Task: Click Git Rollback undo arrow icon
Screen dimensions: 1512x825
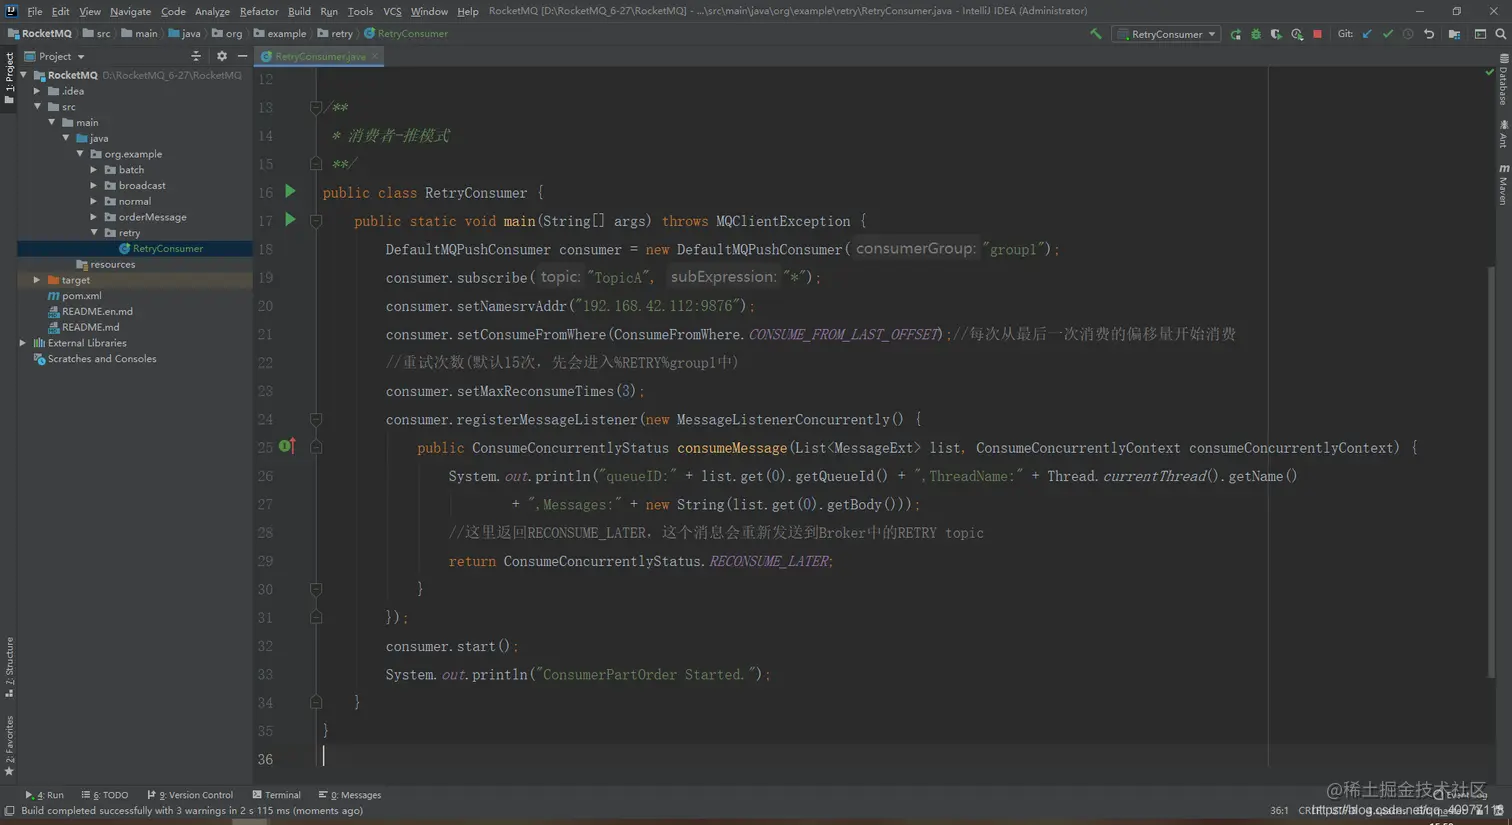Action: [1429, 34]
